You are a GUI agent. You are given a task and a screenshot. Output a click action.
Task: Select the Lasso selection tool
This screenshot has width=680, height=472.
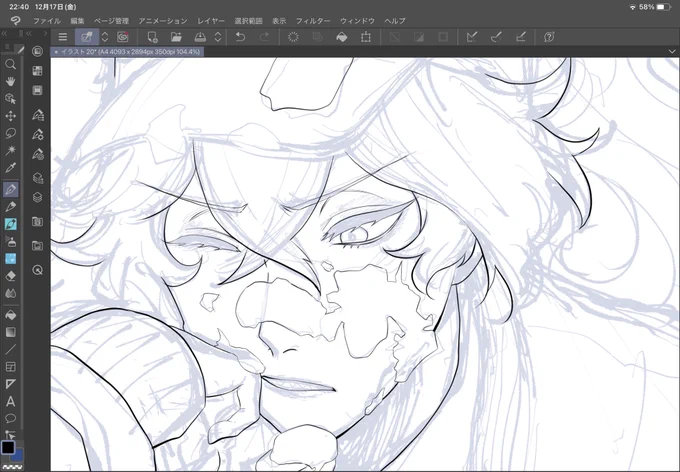pyautogui.click(x=10, y=133)
